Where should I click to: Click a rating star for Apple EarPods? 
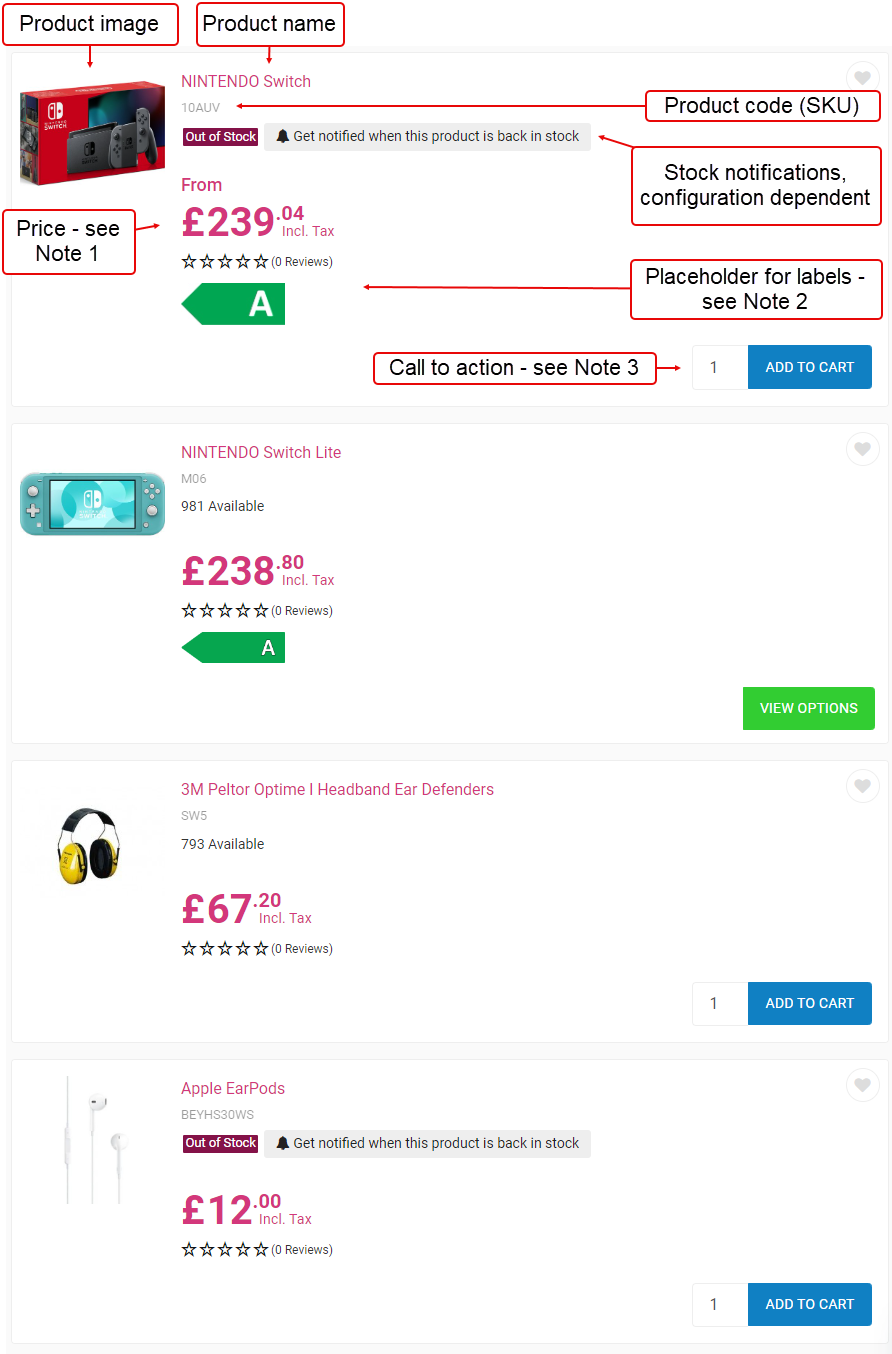tap(187, 1249)
